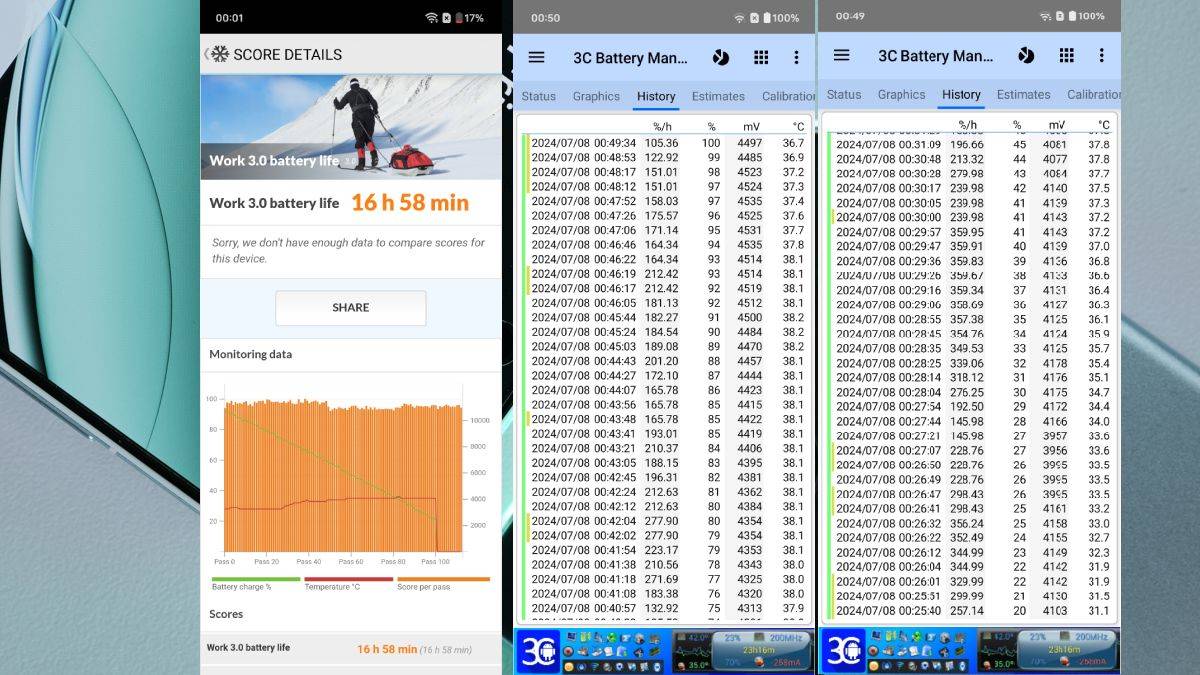Tap the orange 16 h 58 min score
Viewport: 1200px width, 675px height.
click(x=409, y=203)
